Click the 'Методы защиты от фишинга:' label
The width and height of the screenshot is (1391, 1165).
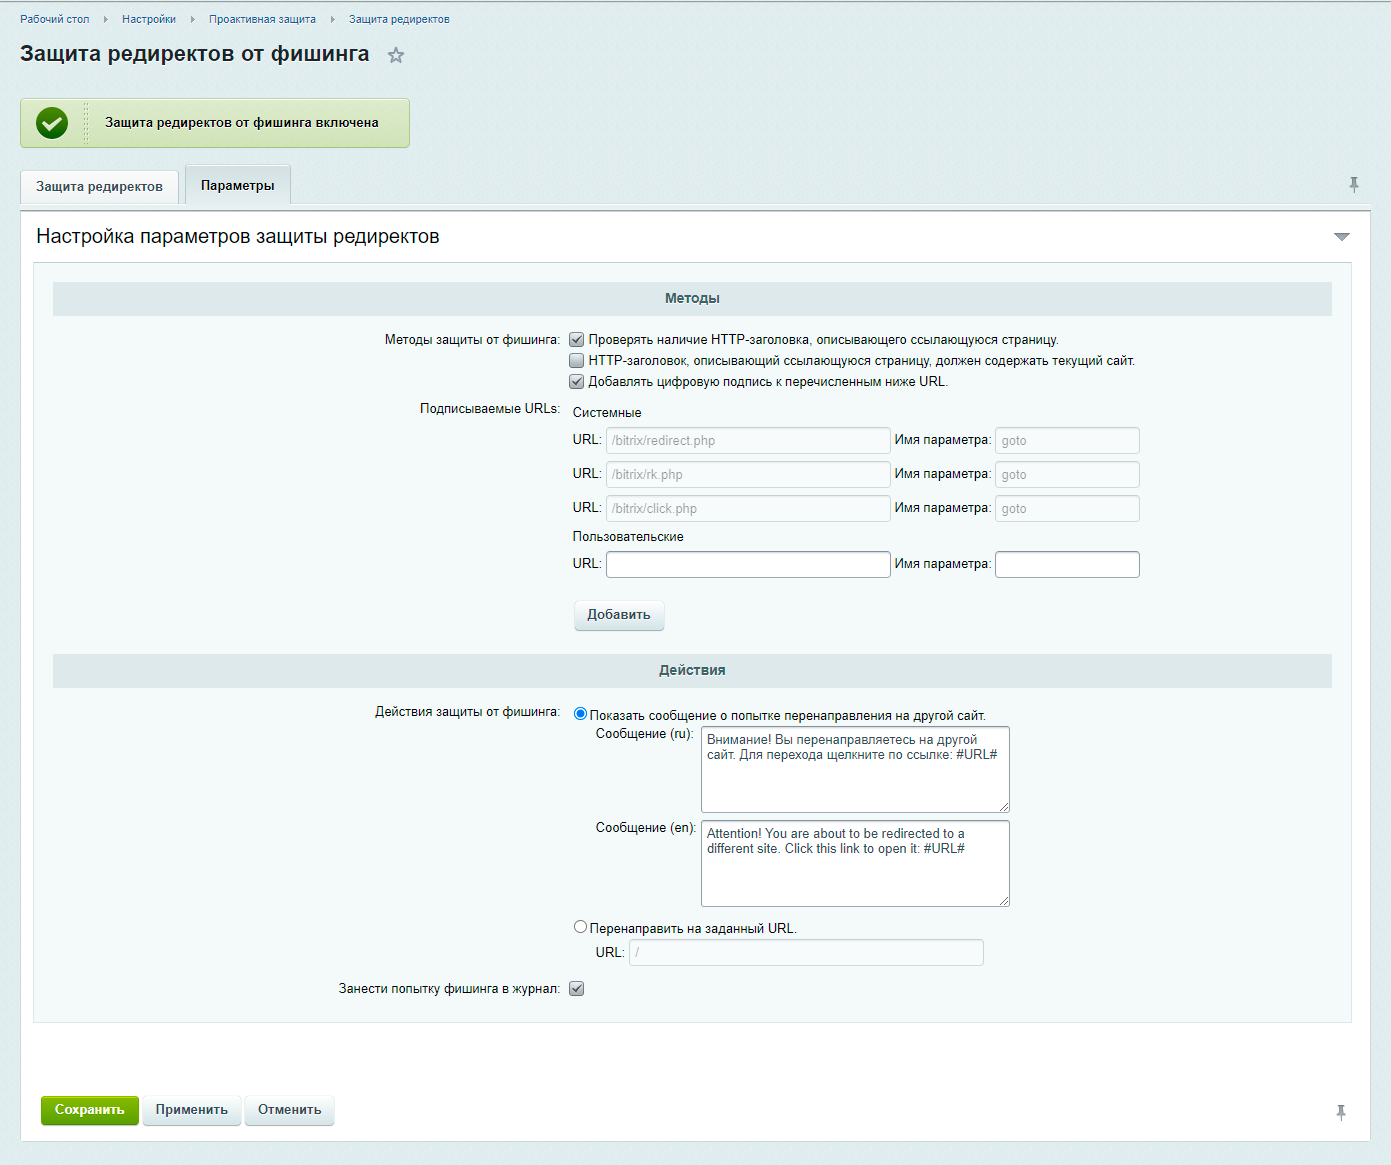[x=472, y=340]
